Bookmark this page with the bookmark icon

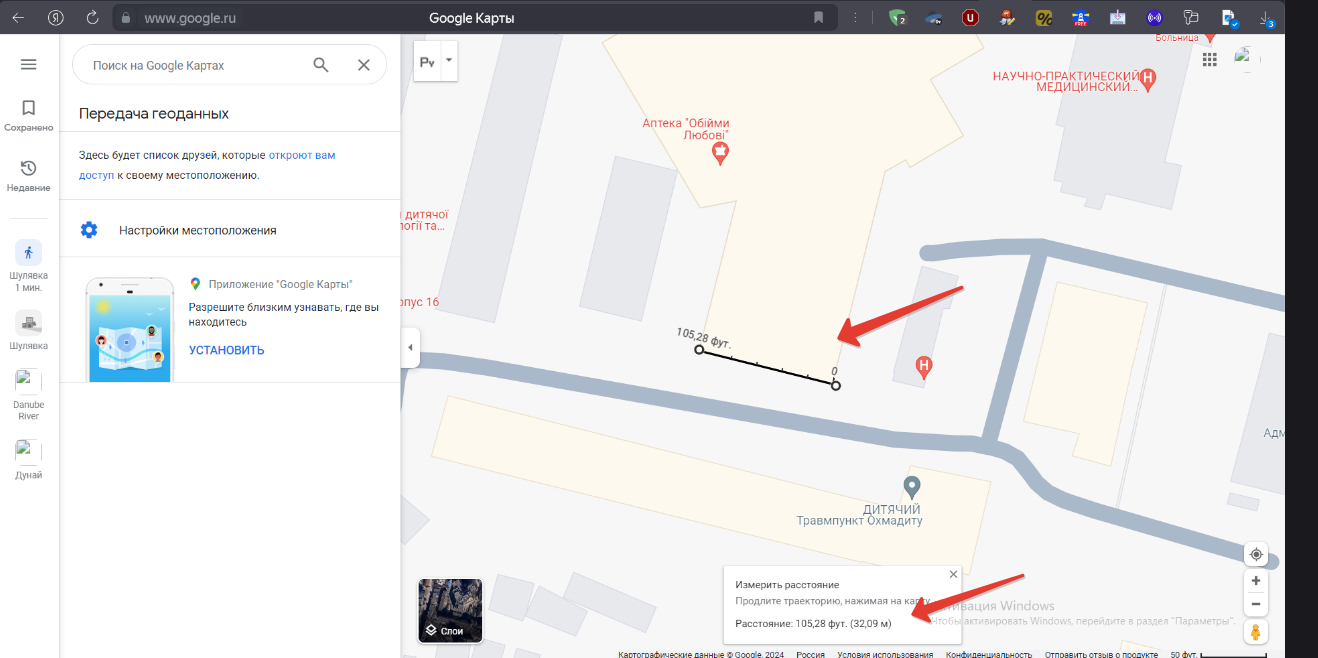point(818,18)
